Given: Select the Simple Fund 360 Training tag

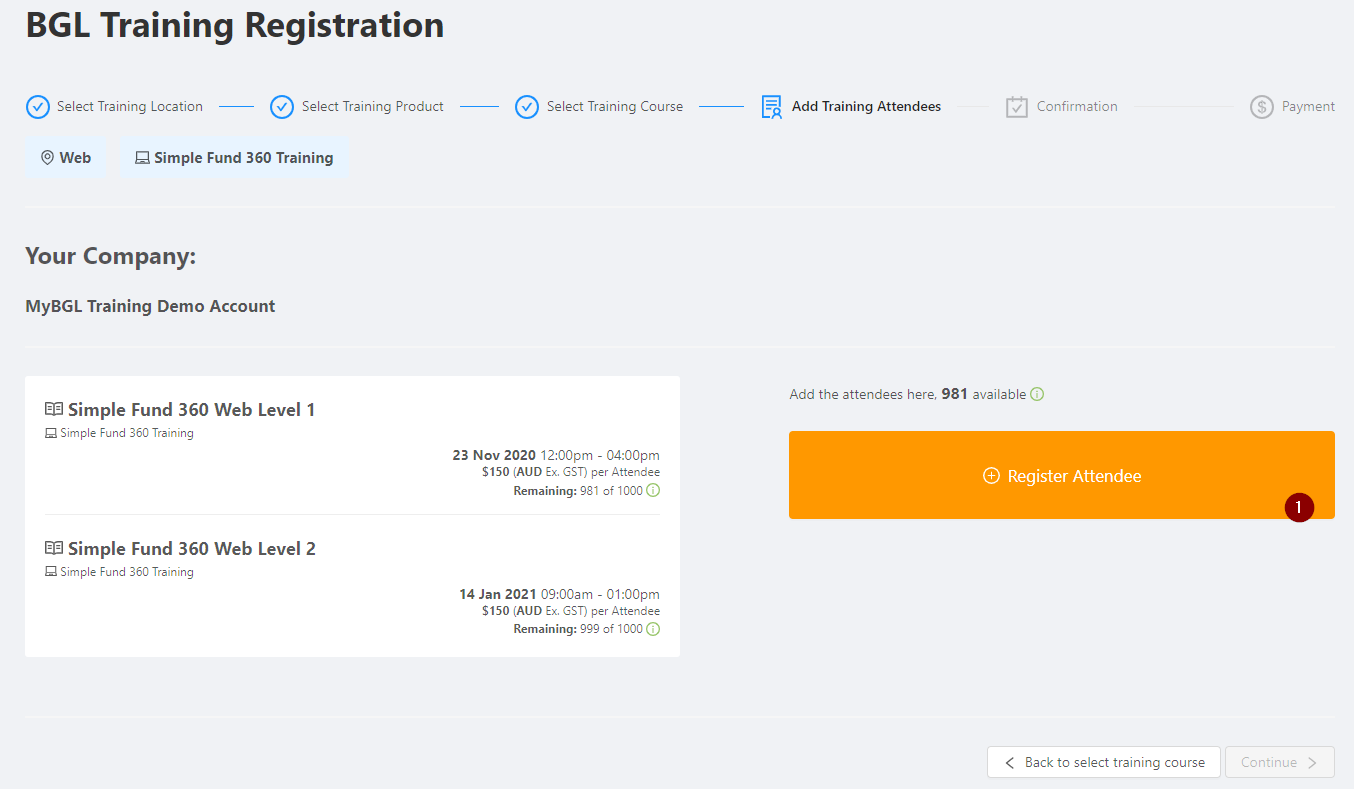Looking at the screenshot, I should [x=234, y=158].
